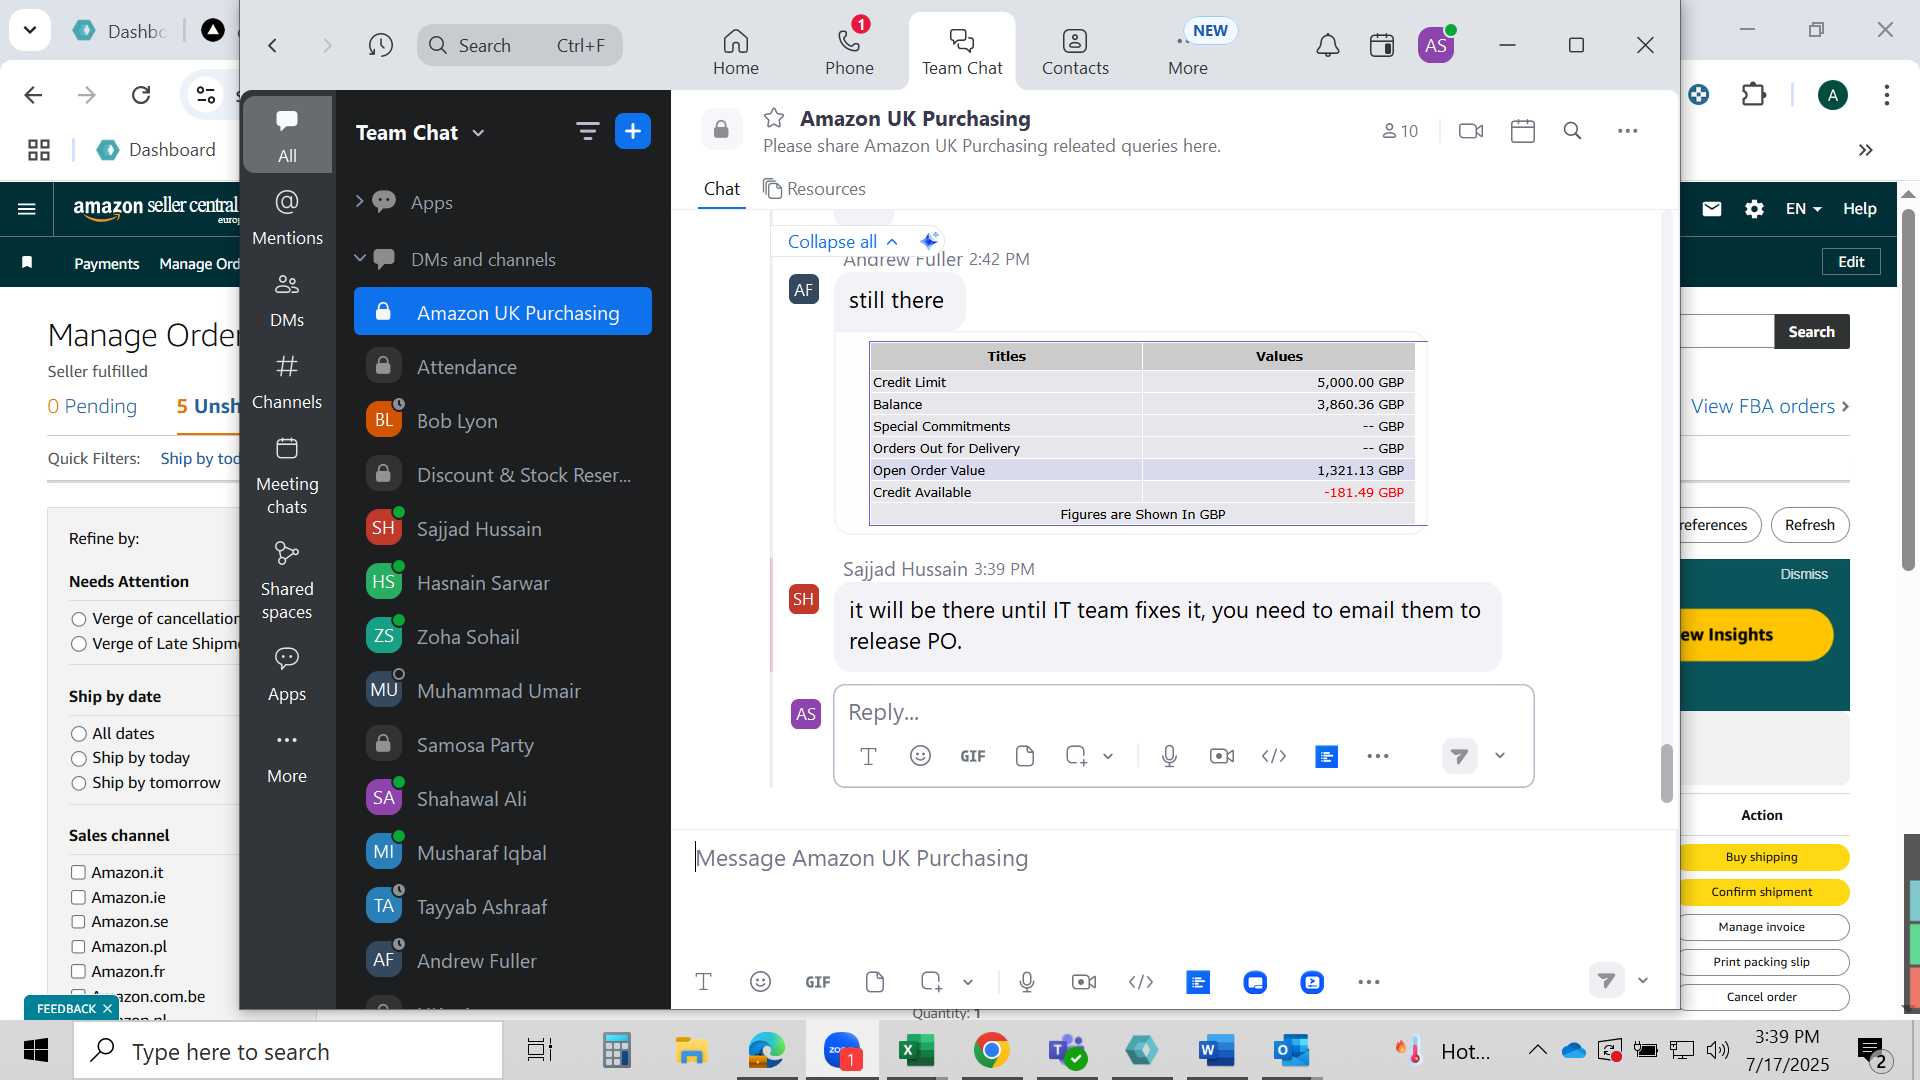Click the chat scrollbar thumb

(x=1666, y=773)
